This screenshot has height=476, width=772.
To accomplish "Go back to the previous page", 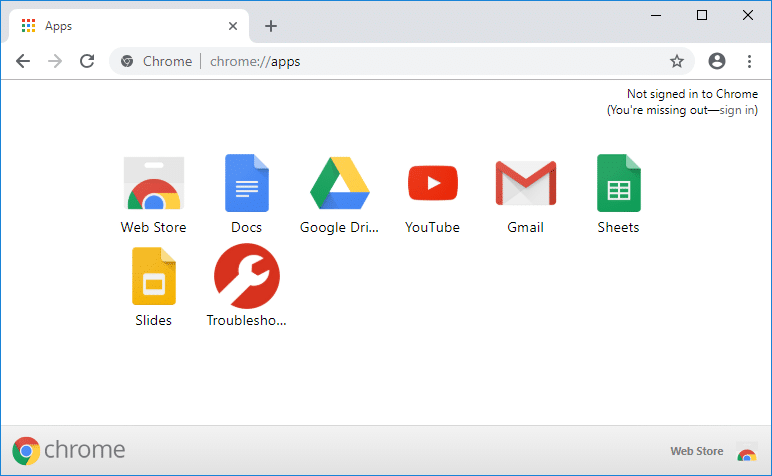I will [23, 61].
